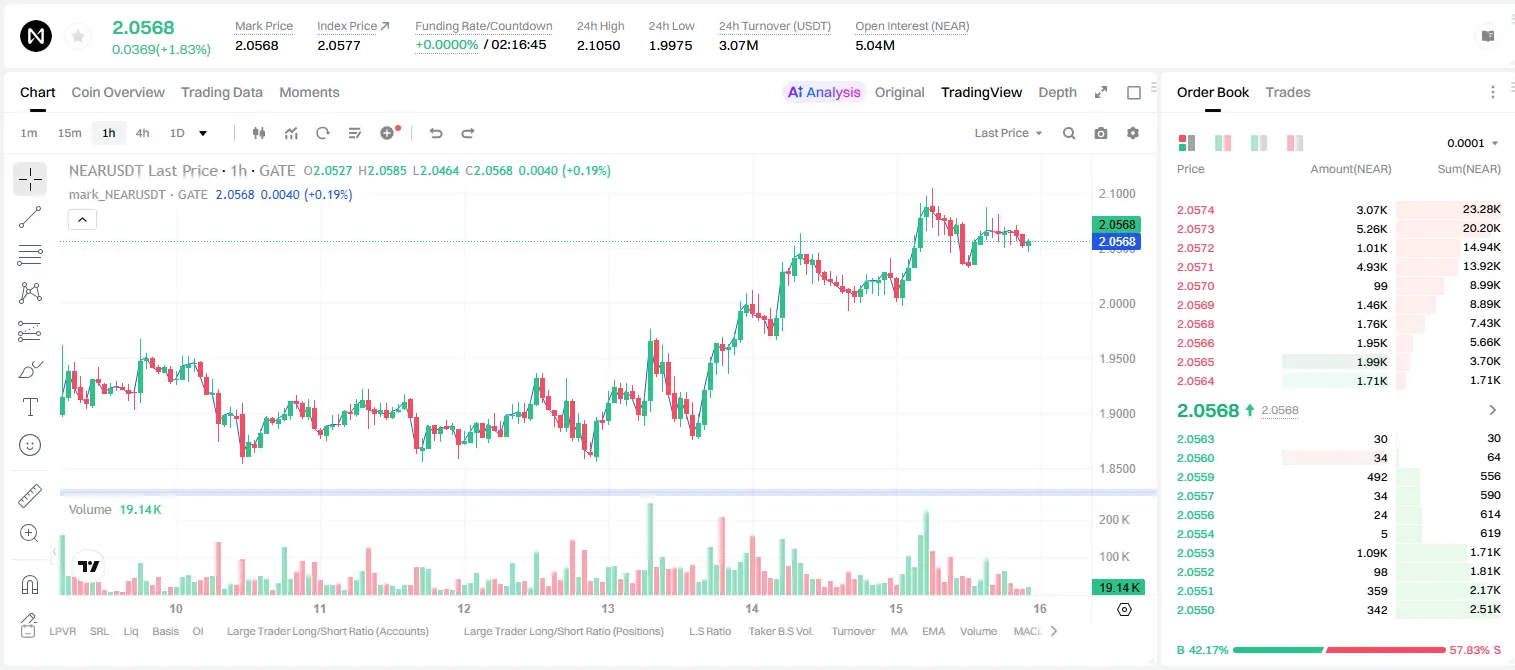This screenshot has height=670, width=1515.
Task: Open the AI Analysis view
Action: (823, 92)
